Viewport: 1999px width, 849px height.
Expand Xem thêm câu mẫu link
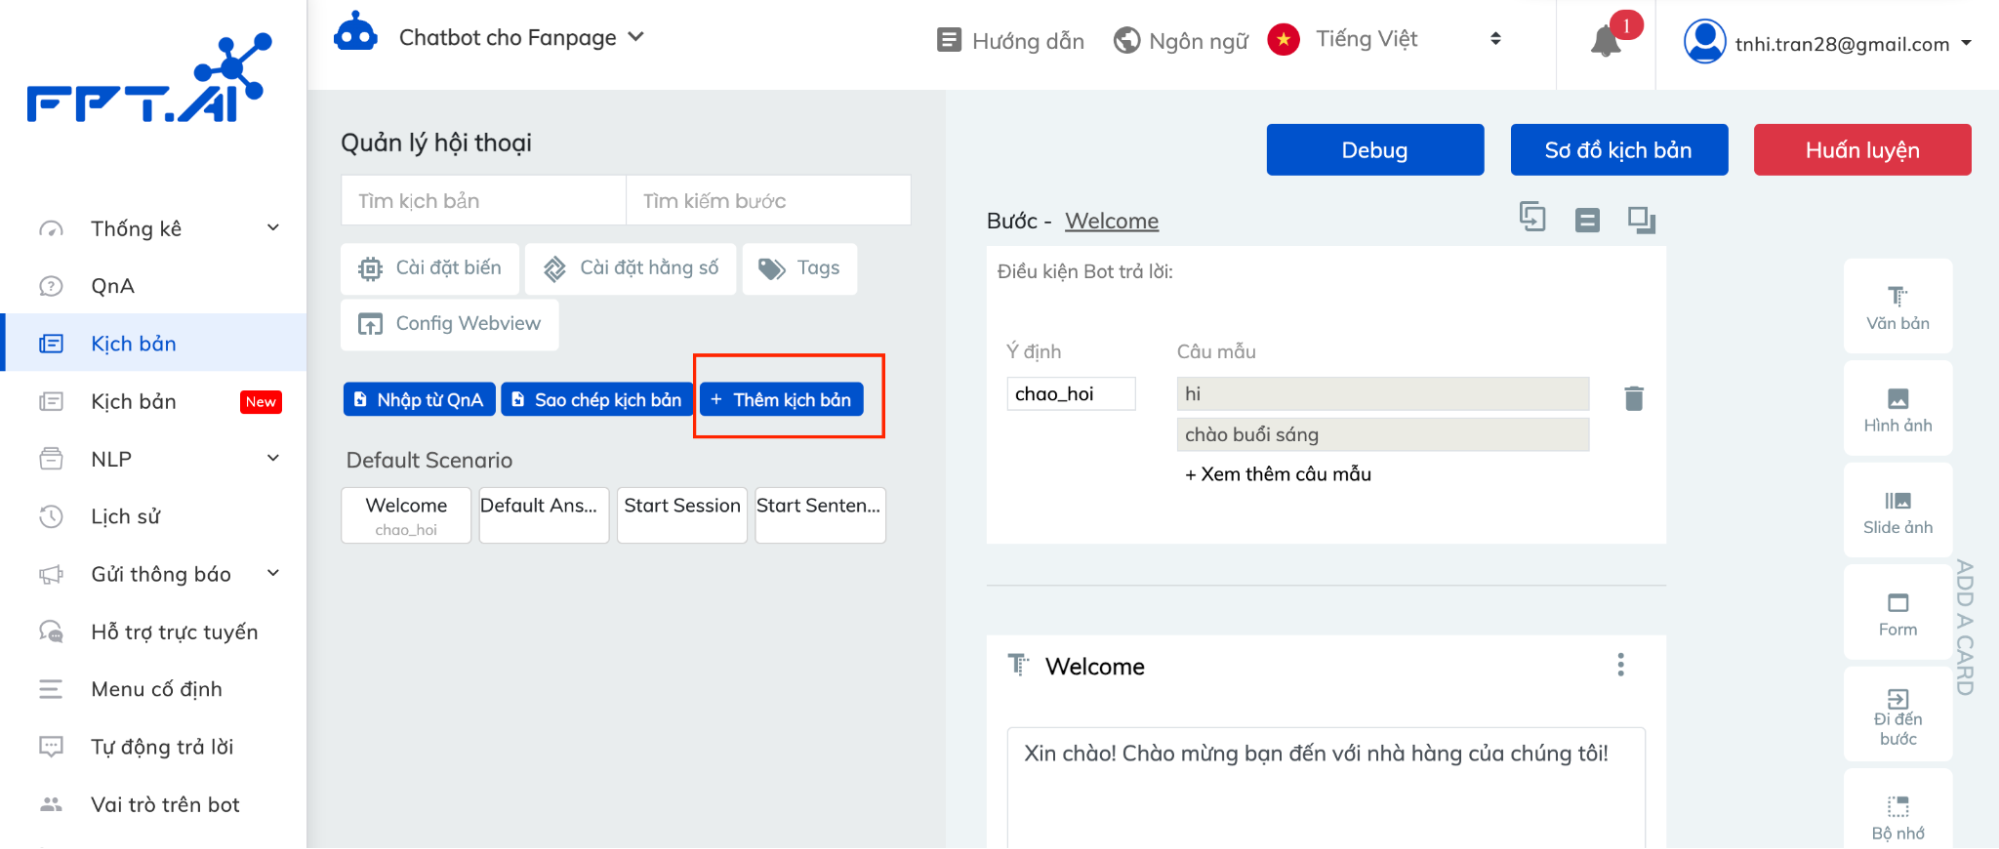(1277, 474)
